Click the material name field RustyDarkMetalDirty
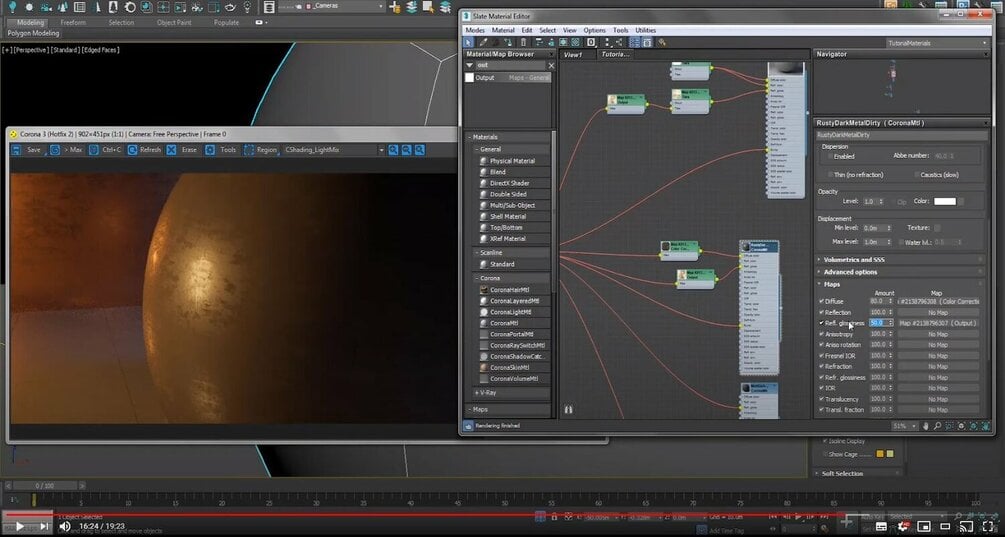Viewport: 1005px width, 537px height. 902,135
